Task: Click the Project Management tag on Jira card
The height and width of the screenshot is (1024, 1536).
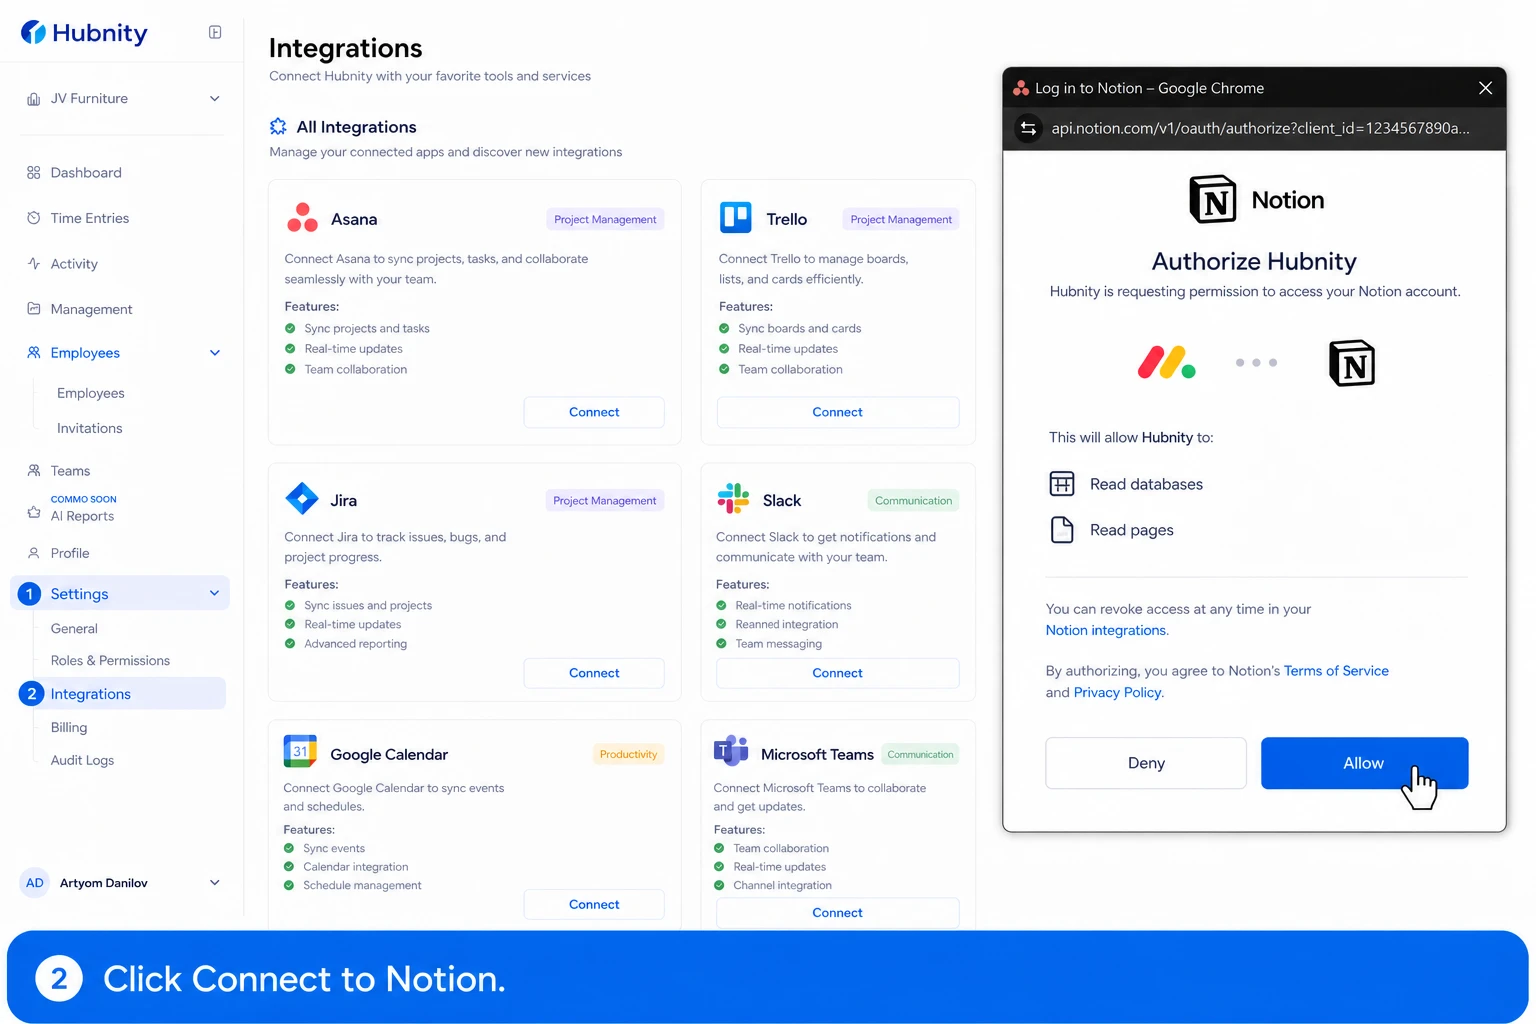Action: 605,501
